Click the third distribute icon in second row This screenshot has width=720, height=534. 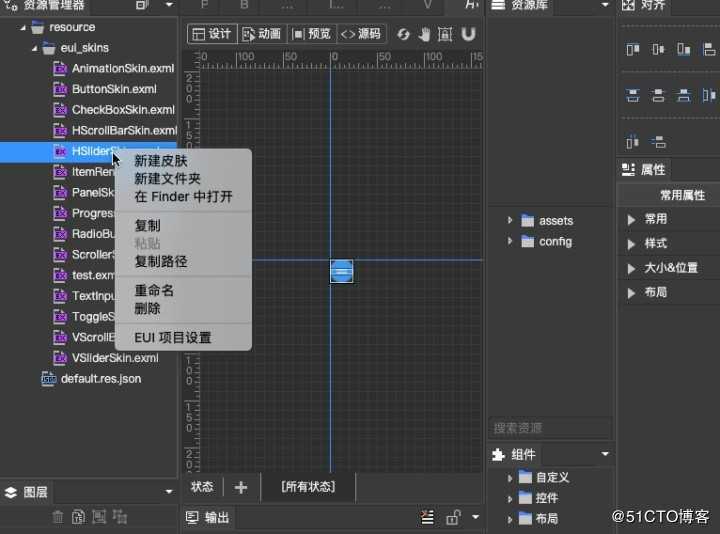click(x=683, y=96)
